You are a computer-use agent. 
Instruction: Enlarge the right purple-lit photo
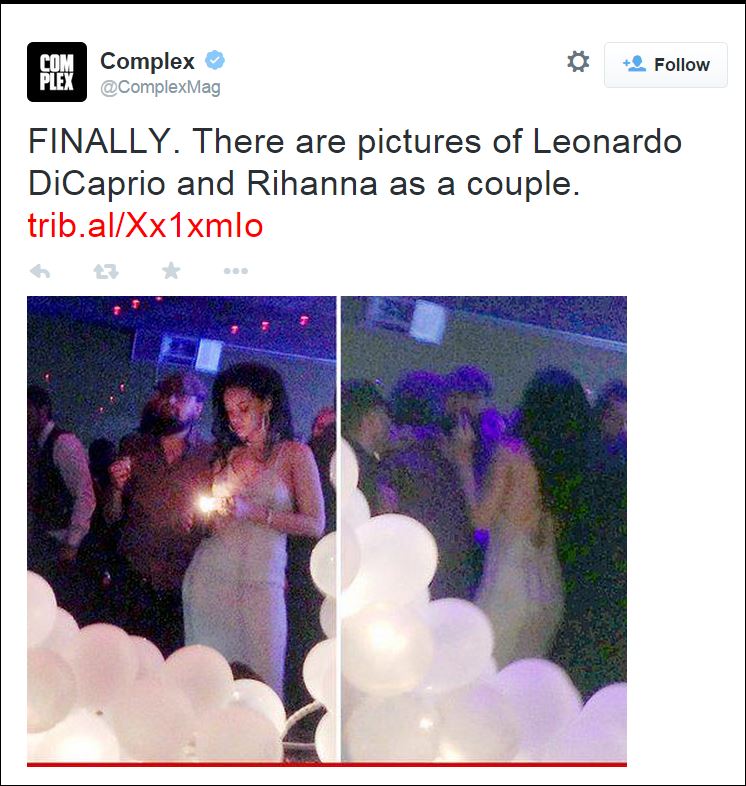click(484, 530)
